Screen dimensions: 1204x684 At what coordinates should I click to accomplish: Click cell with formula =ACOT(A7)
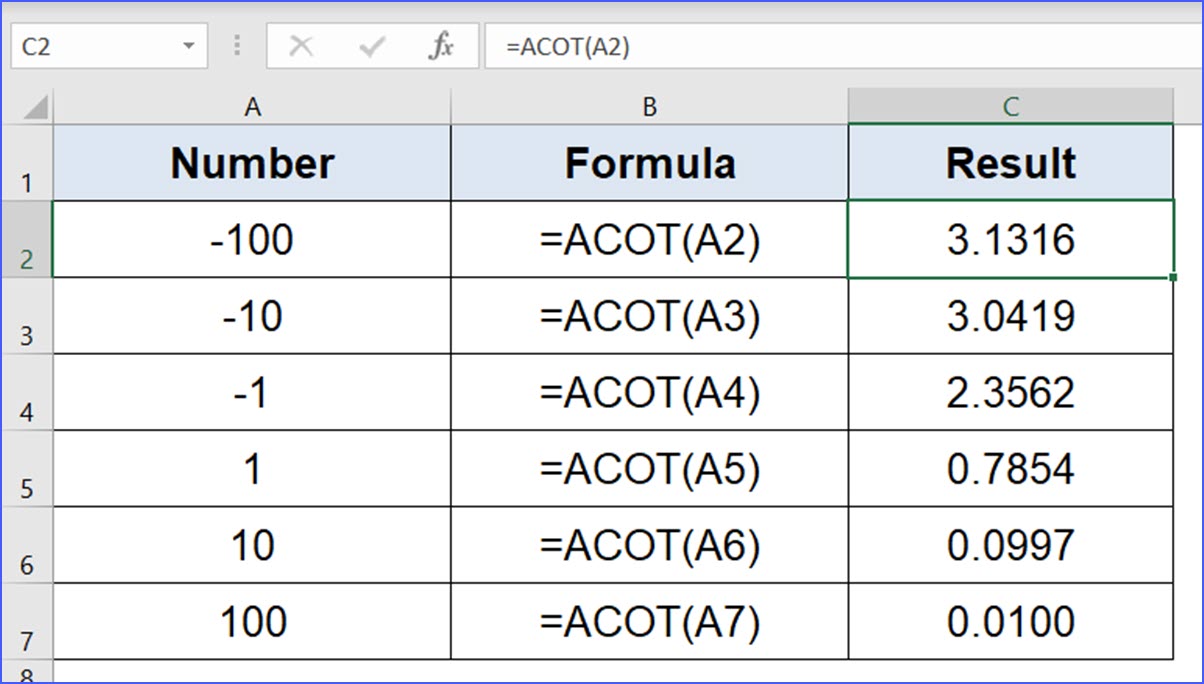tap(650, 620)
